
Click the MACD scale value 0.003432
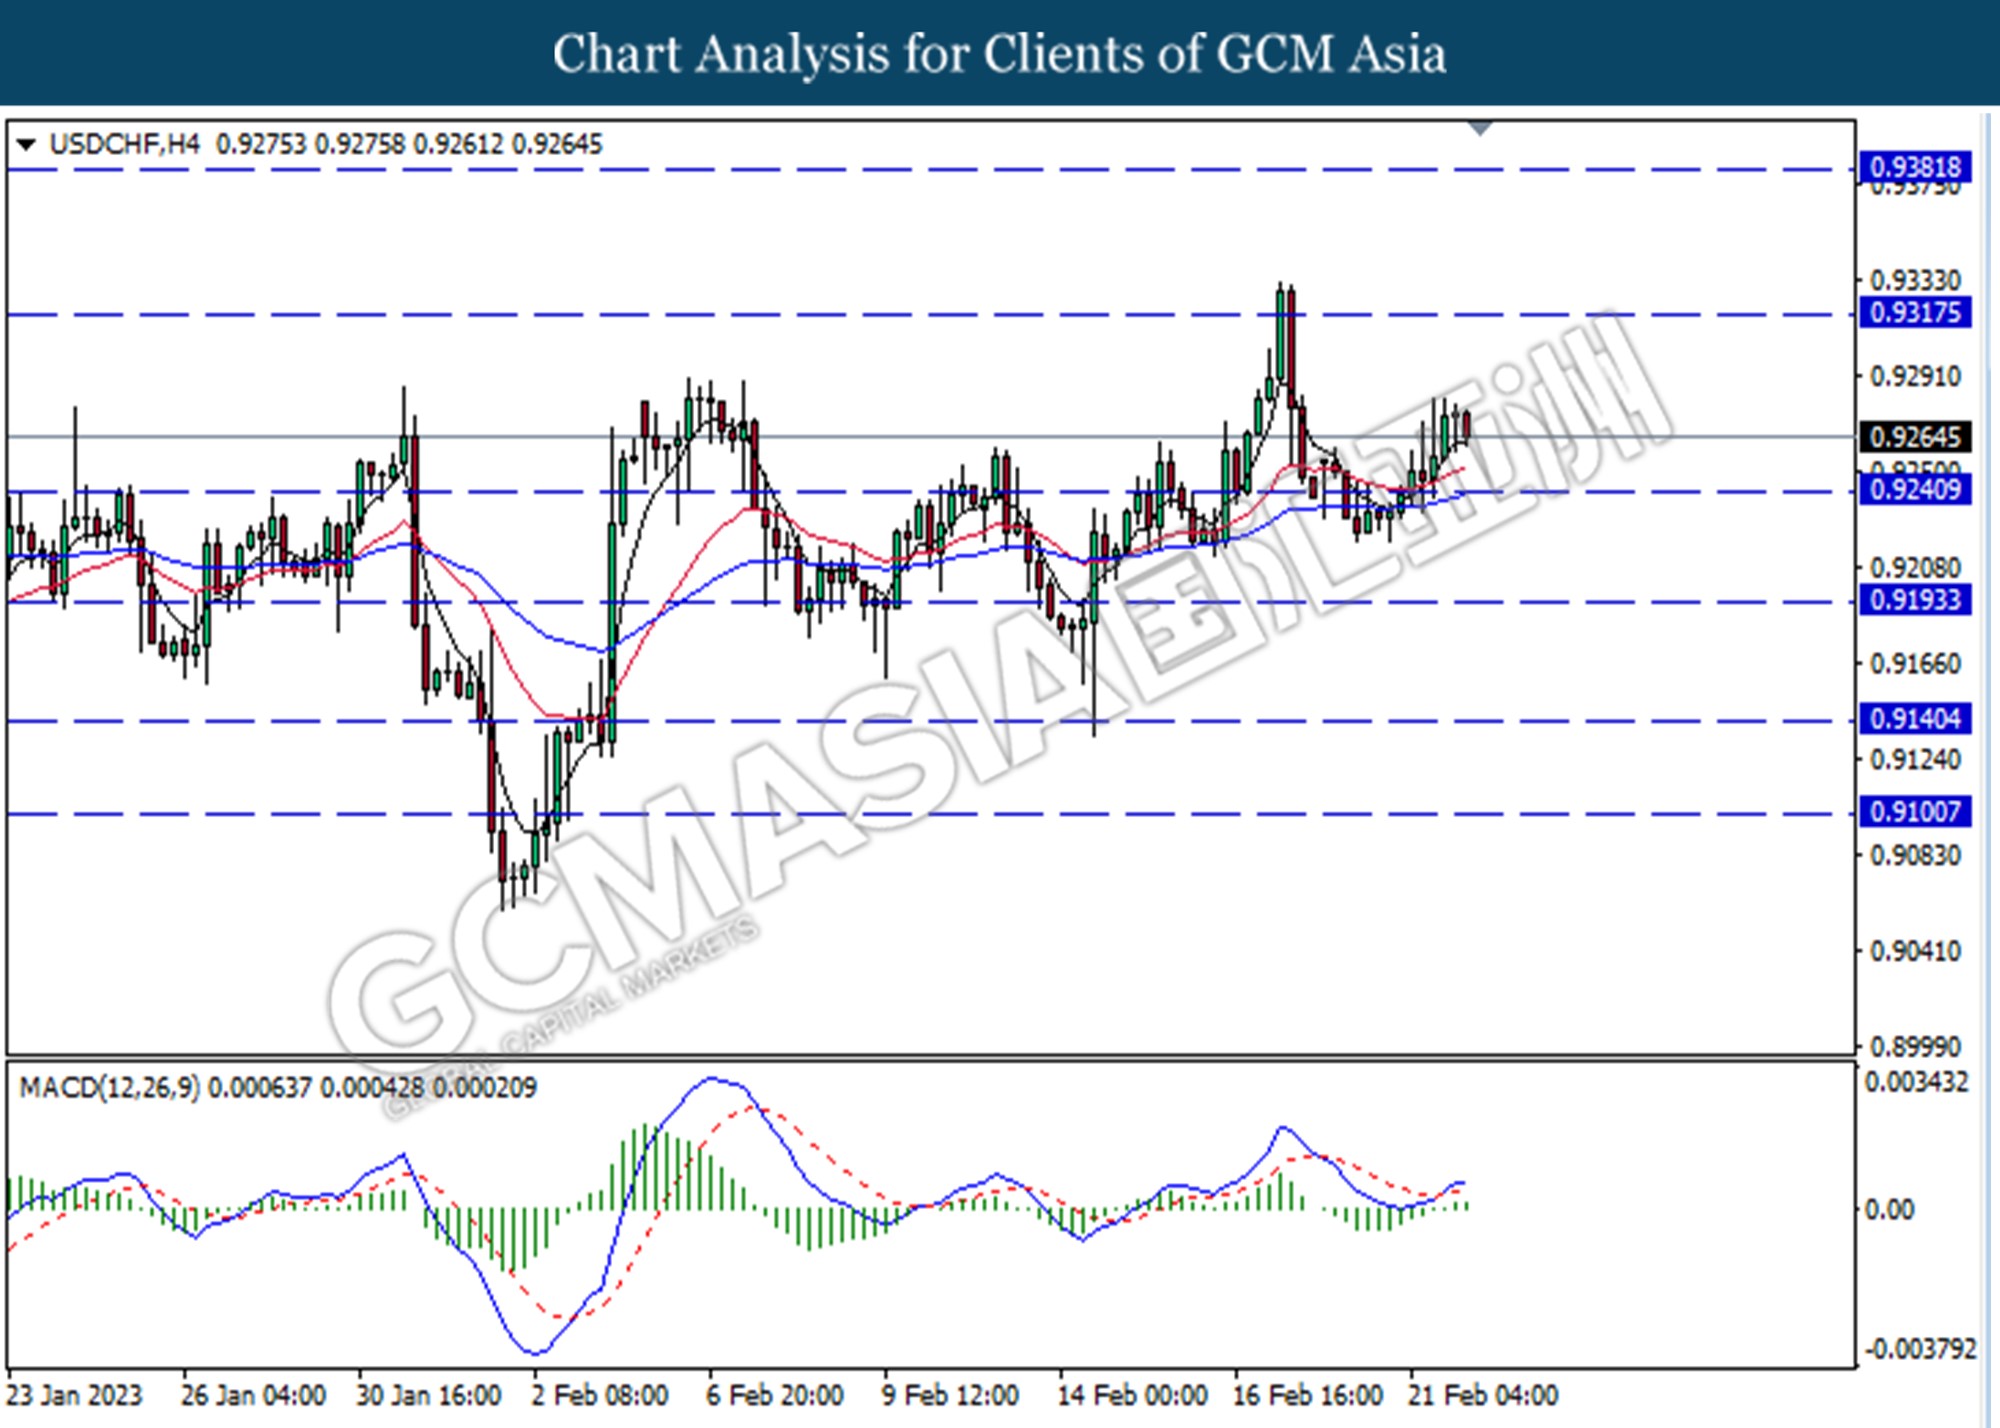pos(1917,1082)
